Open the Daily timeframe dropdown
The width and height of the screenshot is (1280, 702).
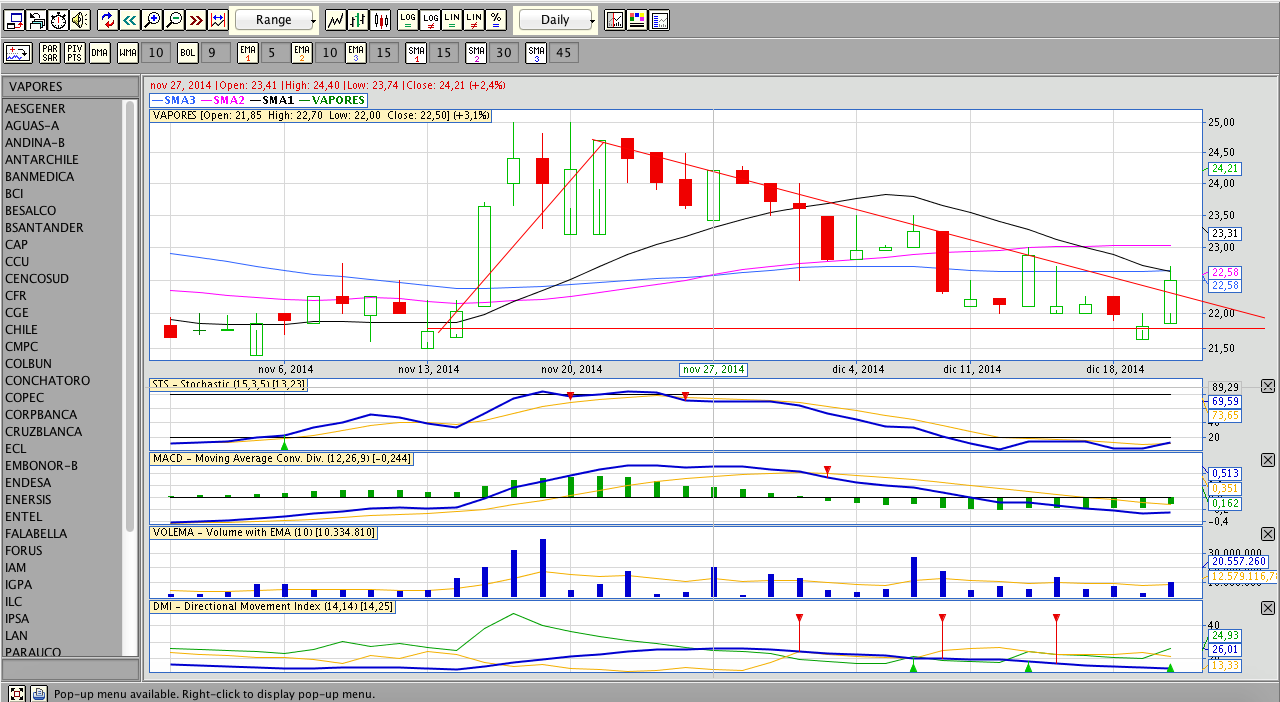pyautogui.click(x=554, y=20)
